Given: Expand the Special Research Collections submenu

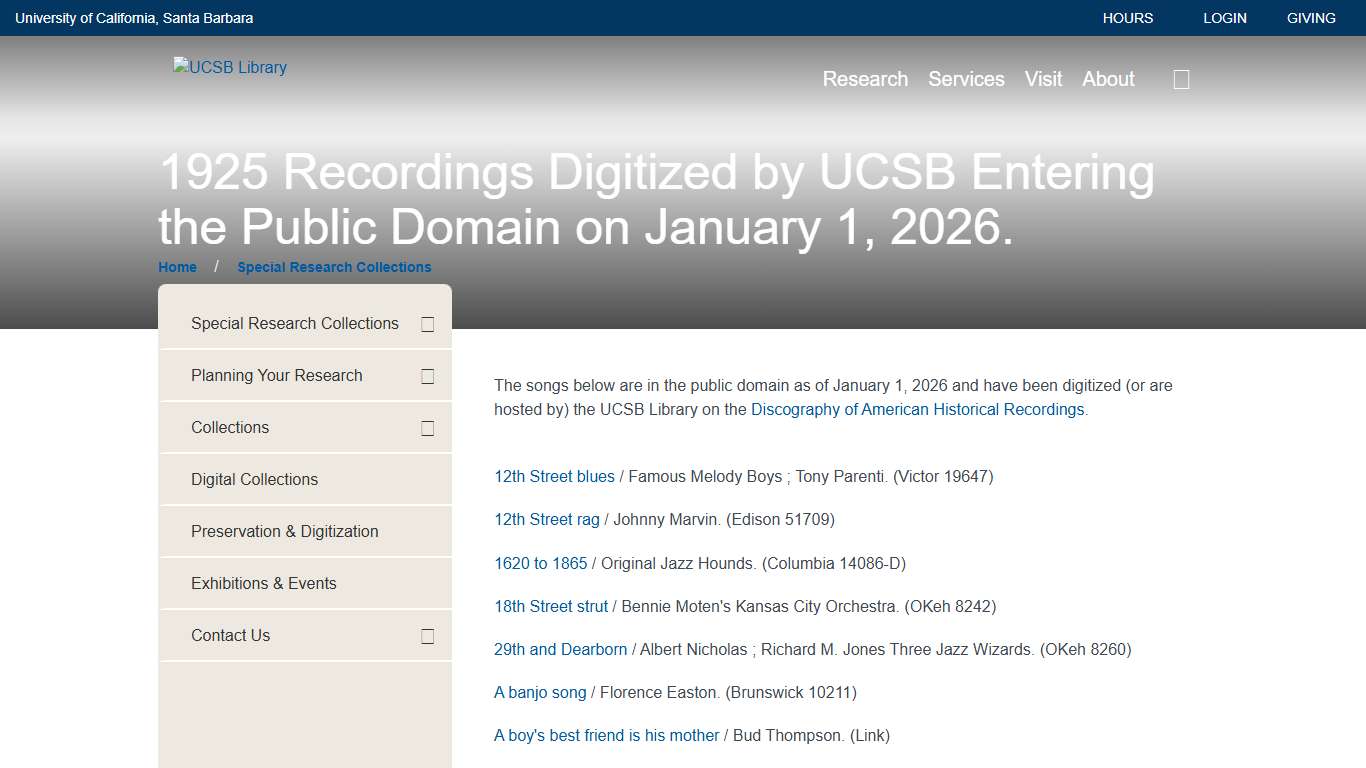Looking at the screenshot, I should click(x=427, y=323).
